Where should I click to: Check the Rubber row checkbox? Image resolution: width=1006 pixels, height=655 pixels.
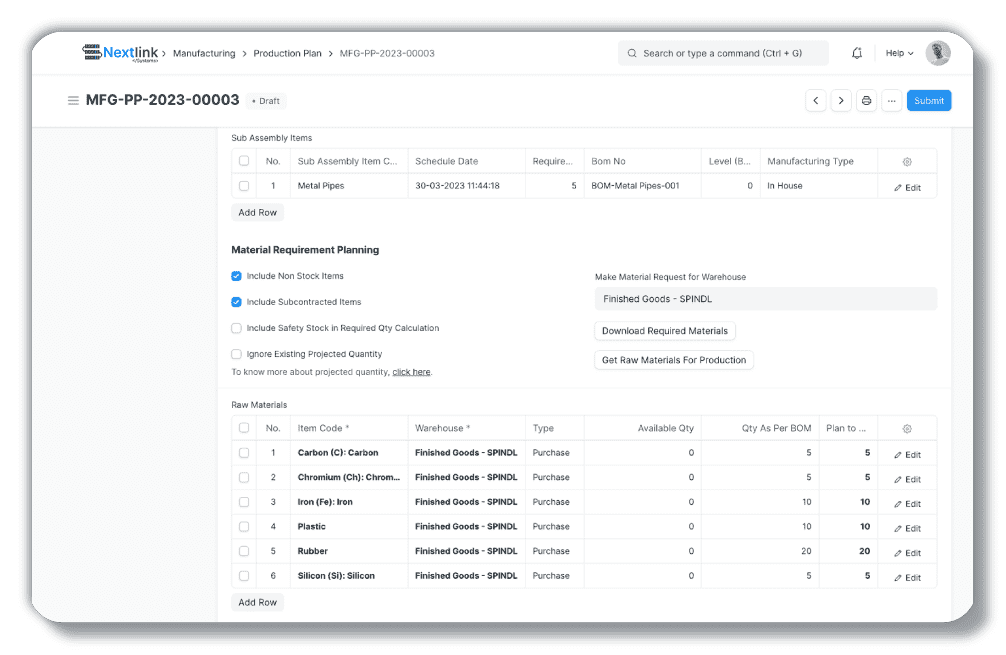[x=244, y=551]
